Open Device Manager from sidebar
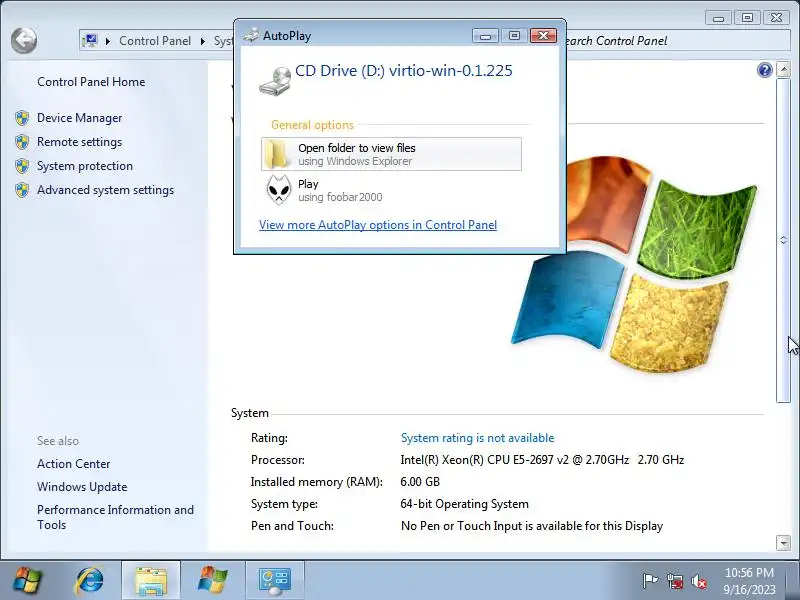 pyautogui.click(x=80, y=118)
